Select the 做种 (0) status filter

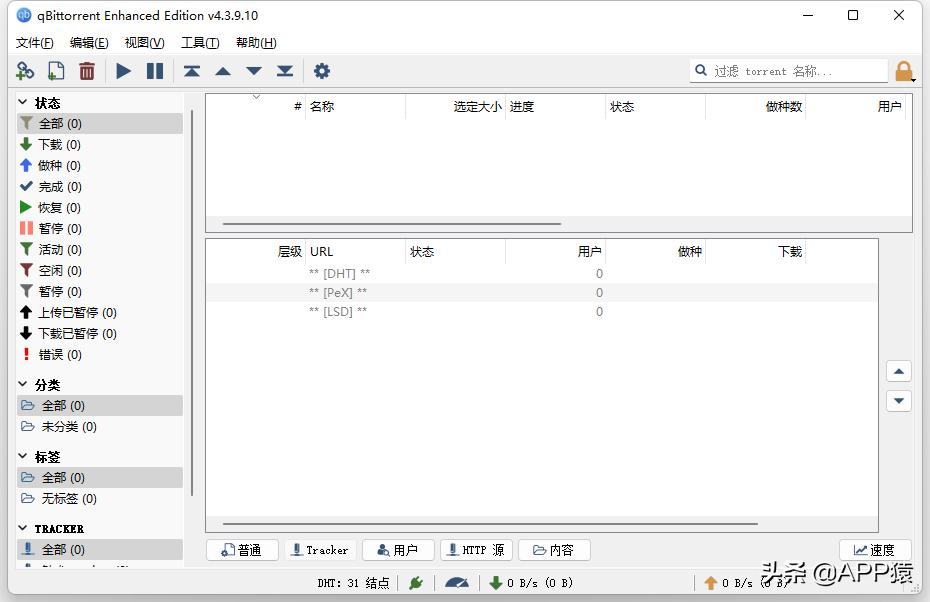pyautogui.click(x=100, y=165)
